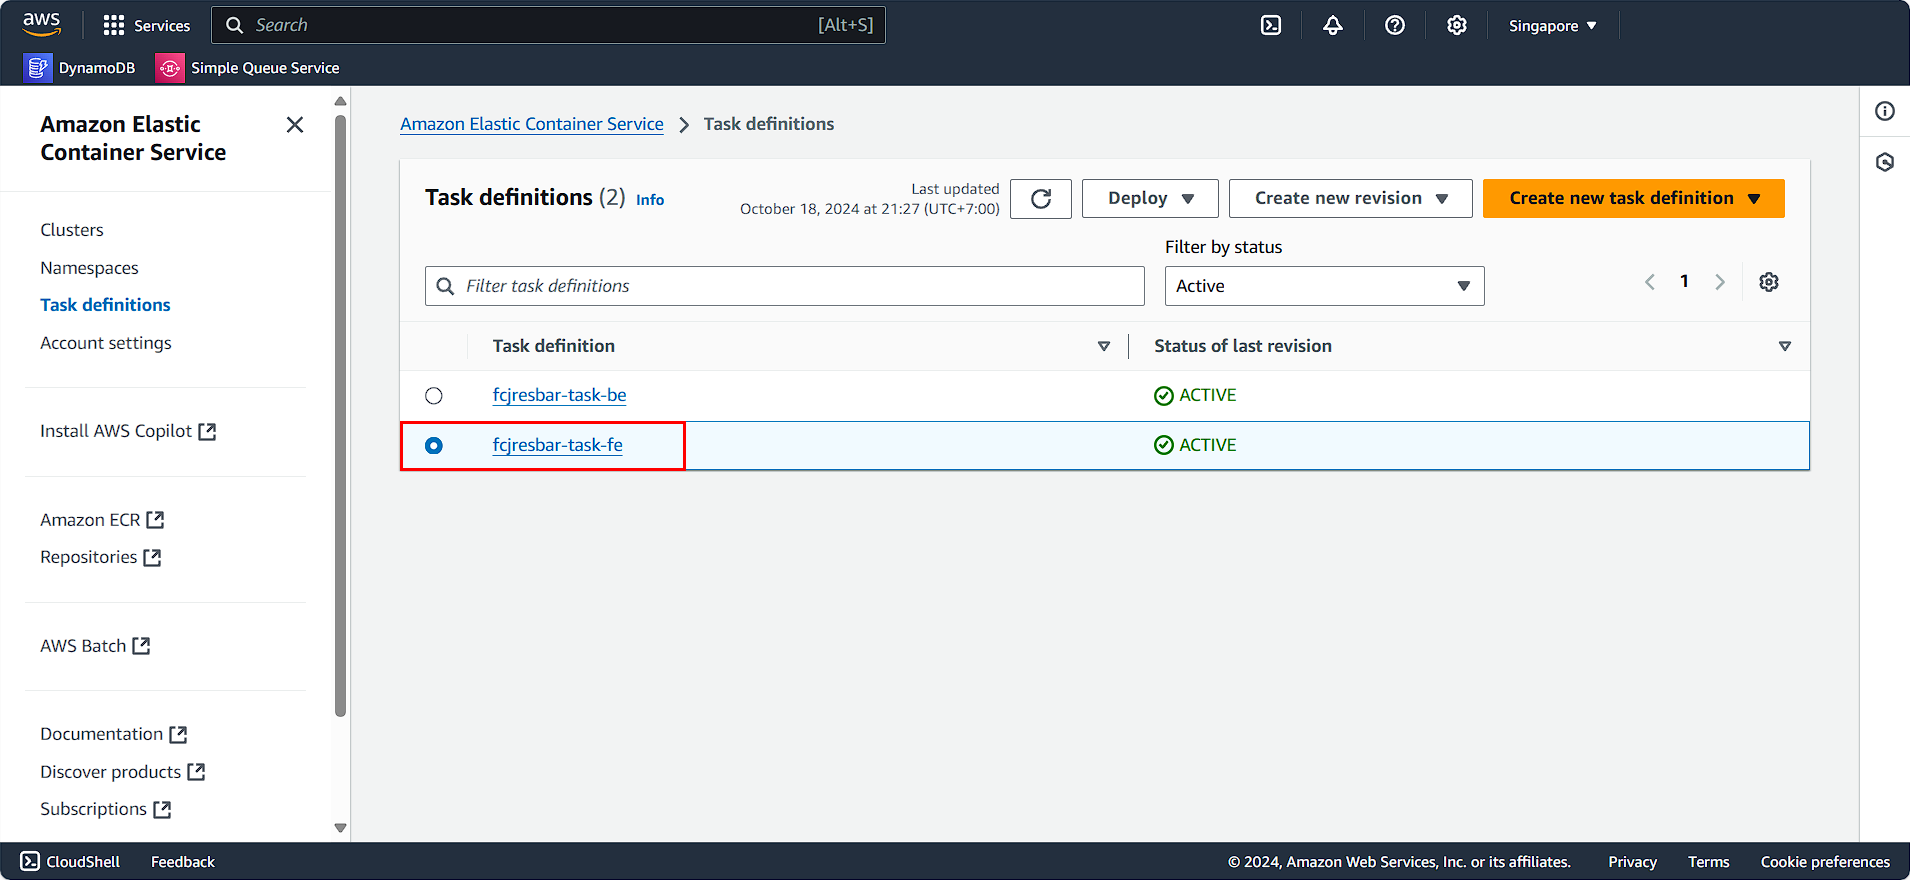Open the info panel icon on right edge
Image resolution: width=1910 pixels, height=880 pixels.
pos(1885,111)
